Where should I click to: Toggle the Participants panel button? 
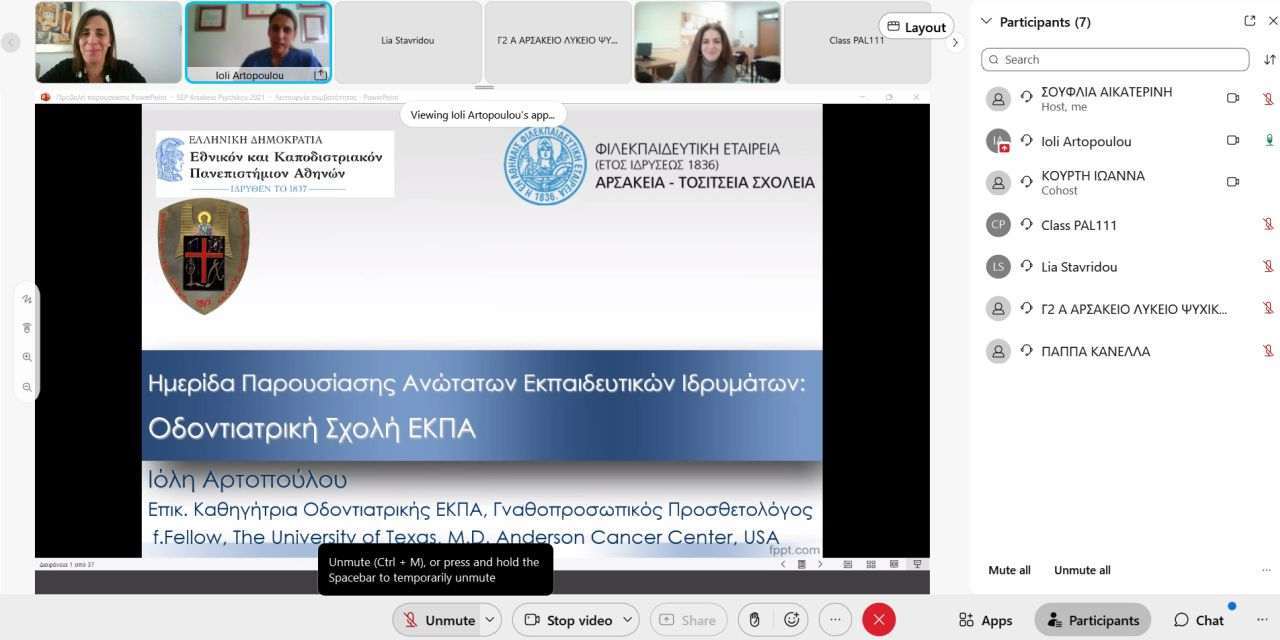pos(1093,620)
